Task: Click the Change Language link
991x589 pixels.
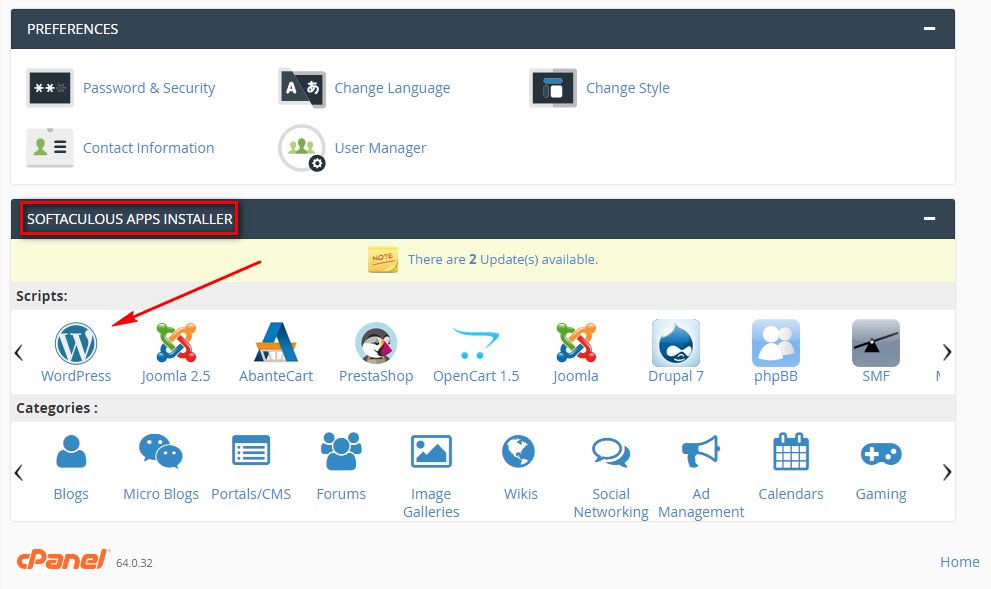Action: coord(392,88)
